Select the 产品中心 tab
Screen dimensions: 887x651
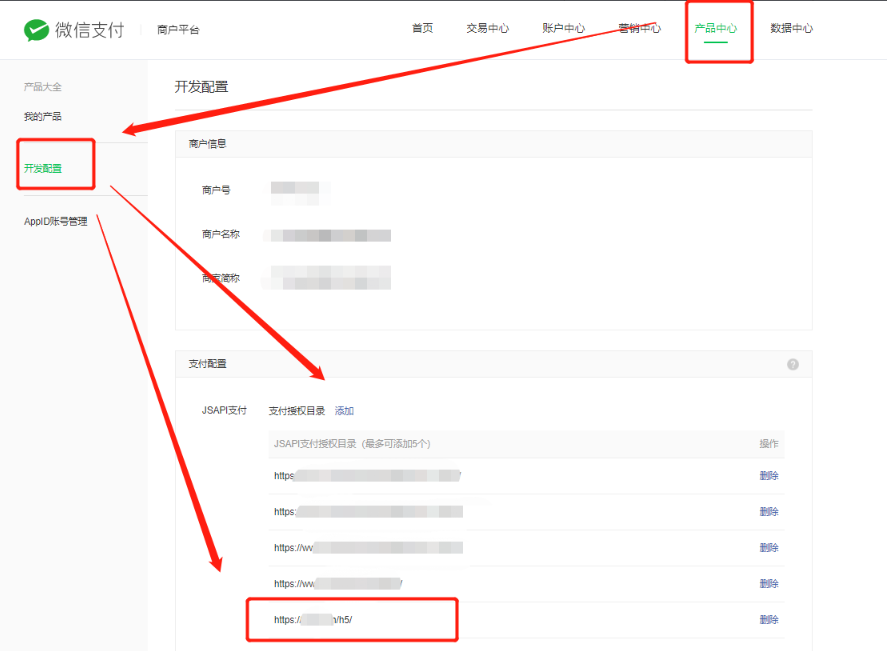point(715,28)
